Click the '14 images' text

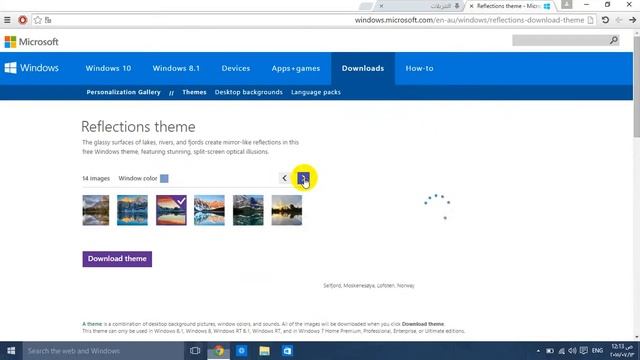tap(96, 178)
